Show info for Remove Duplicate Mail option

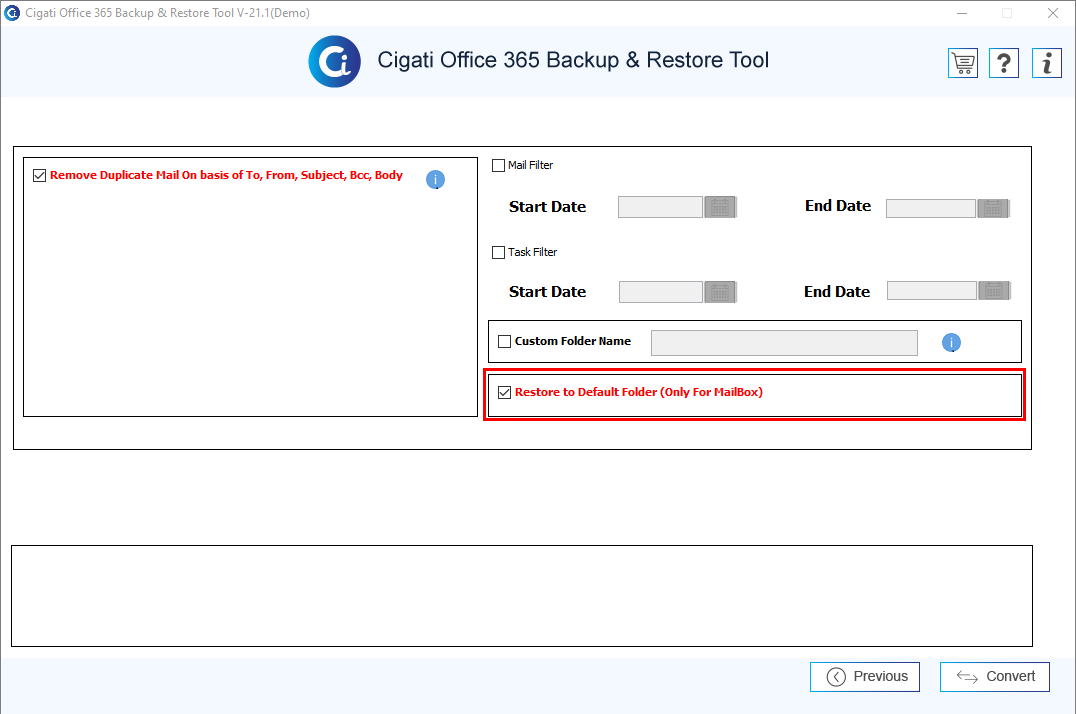pos(435,180)
